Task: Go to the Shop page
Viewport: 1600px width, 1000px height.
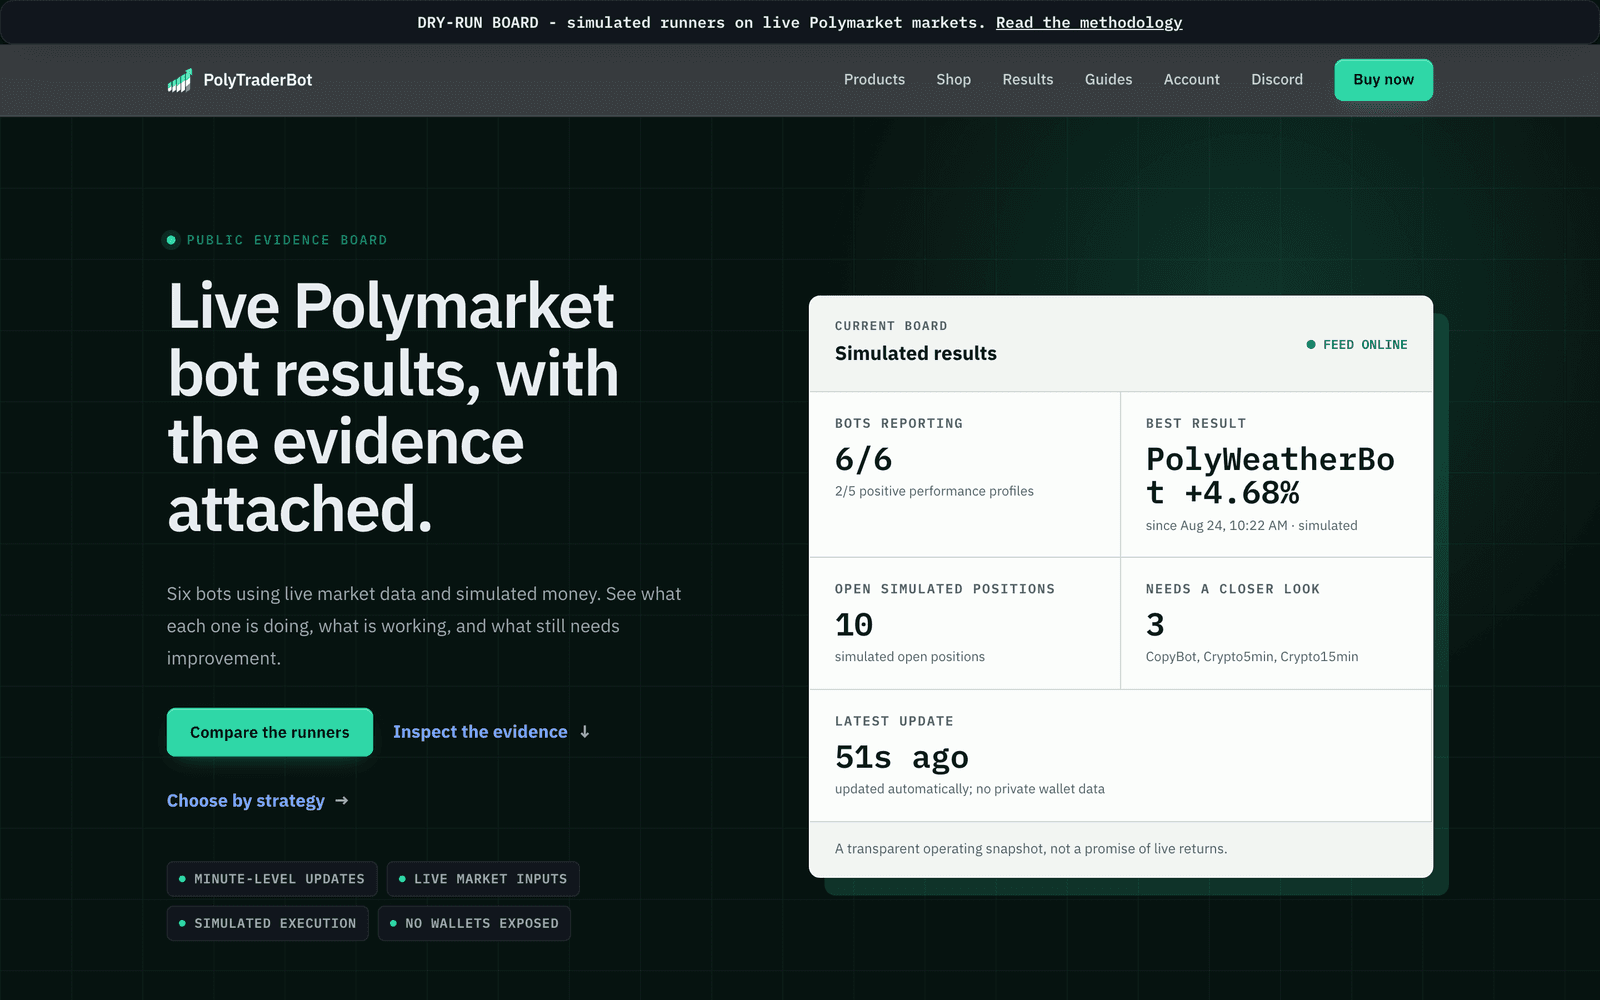Action: pos(953,80)
